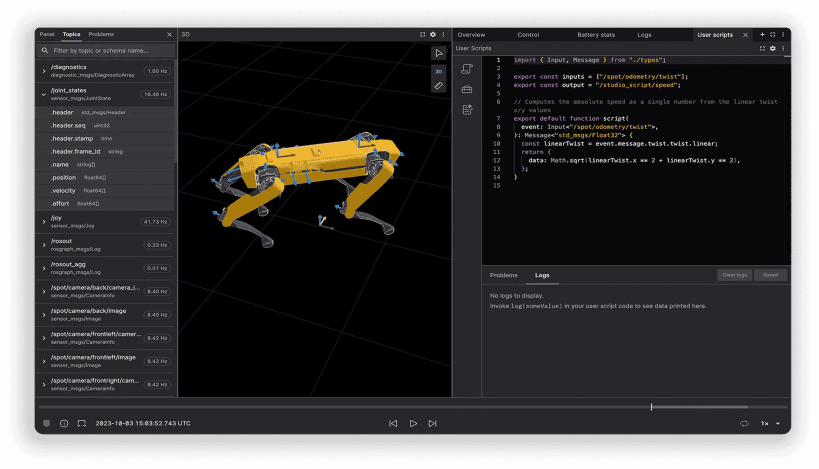Toggle the 3D perspective camera button
819x469 pixels.
coord(438,70)
